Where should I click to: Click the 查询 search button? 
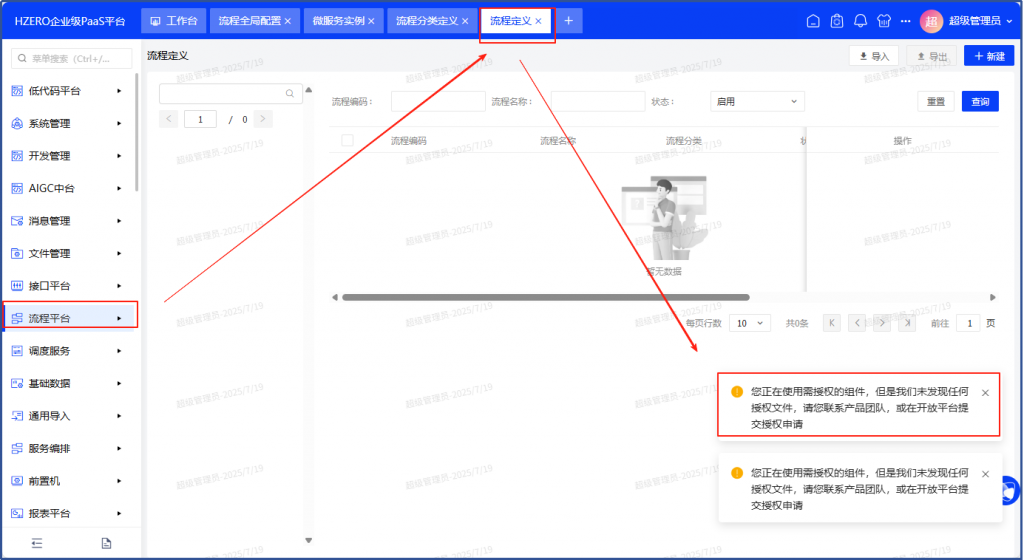pyautogui.click(x=980, y=101)
